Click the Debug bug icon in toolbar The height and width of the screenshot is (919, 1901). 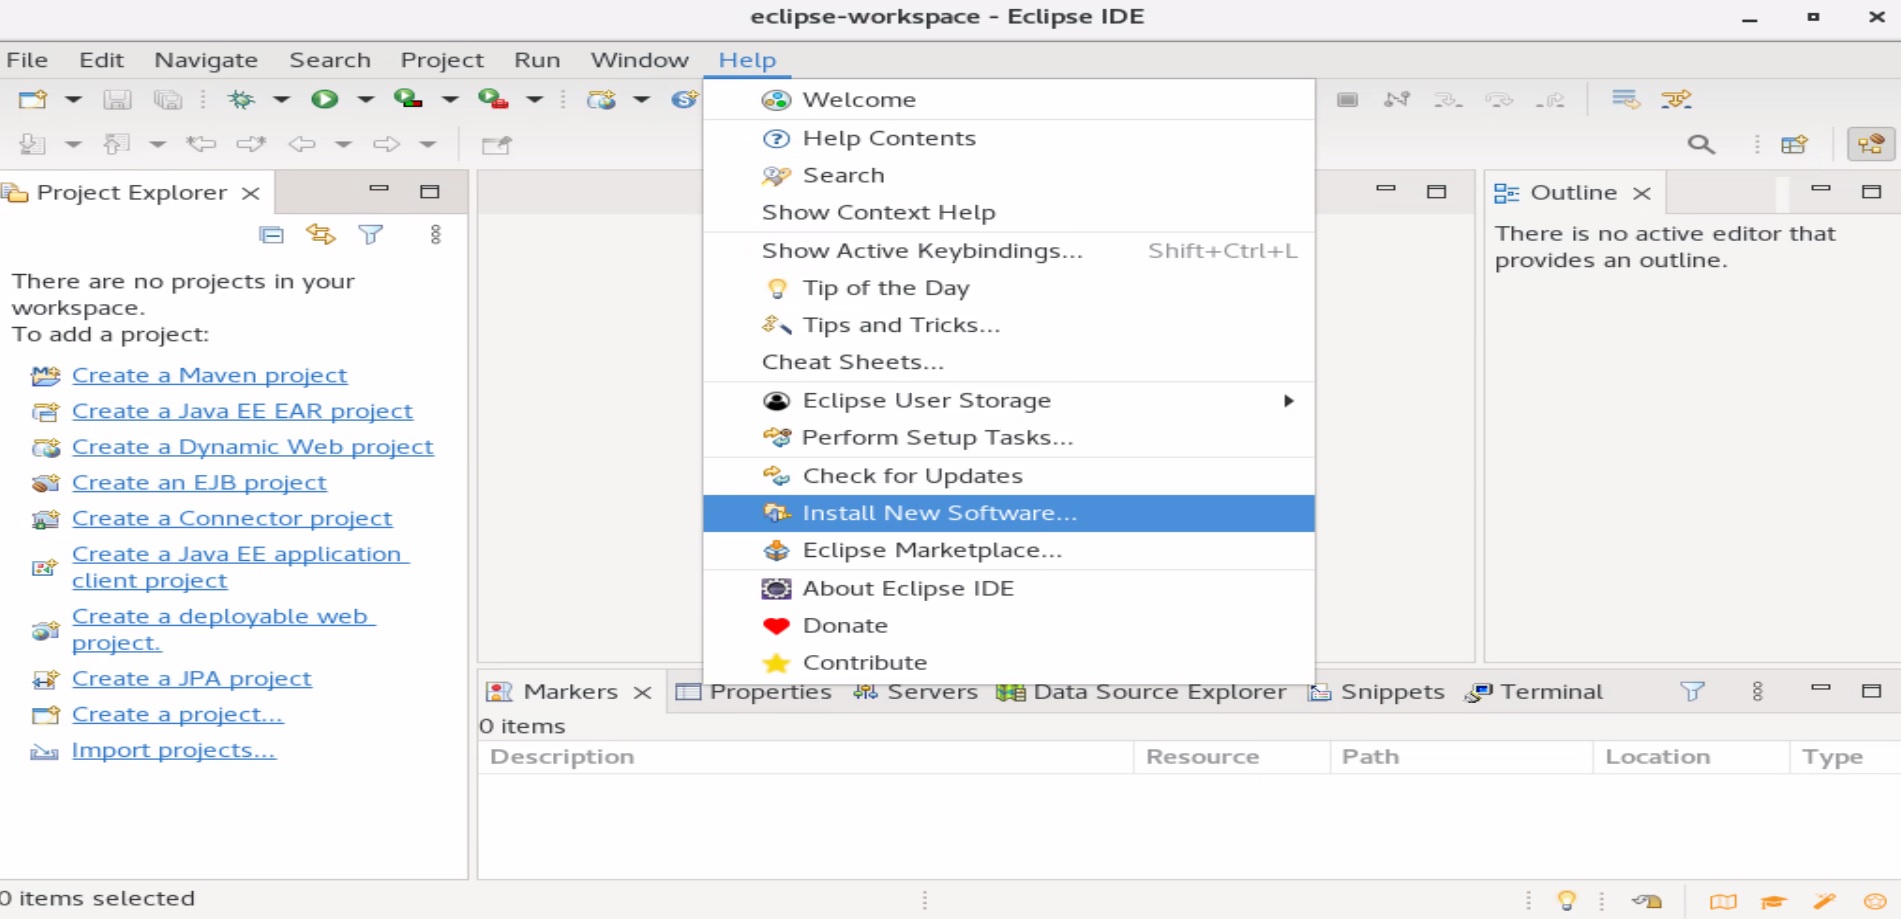(241, 99)
